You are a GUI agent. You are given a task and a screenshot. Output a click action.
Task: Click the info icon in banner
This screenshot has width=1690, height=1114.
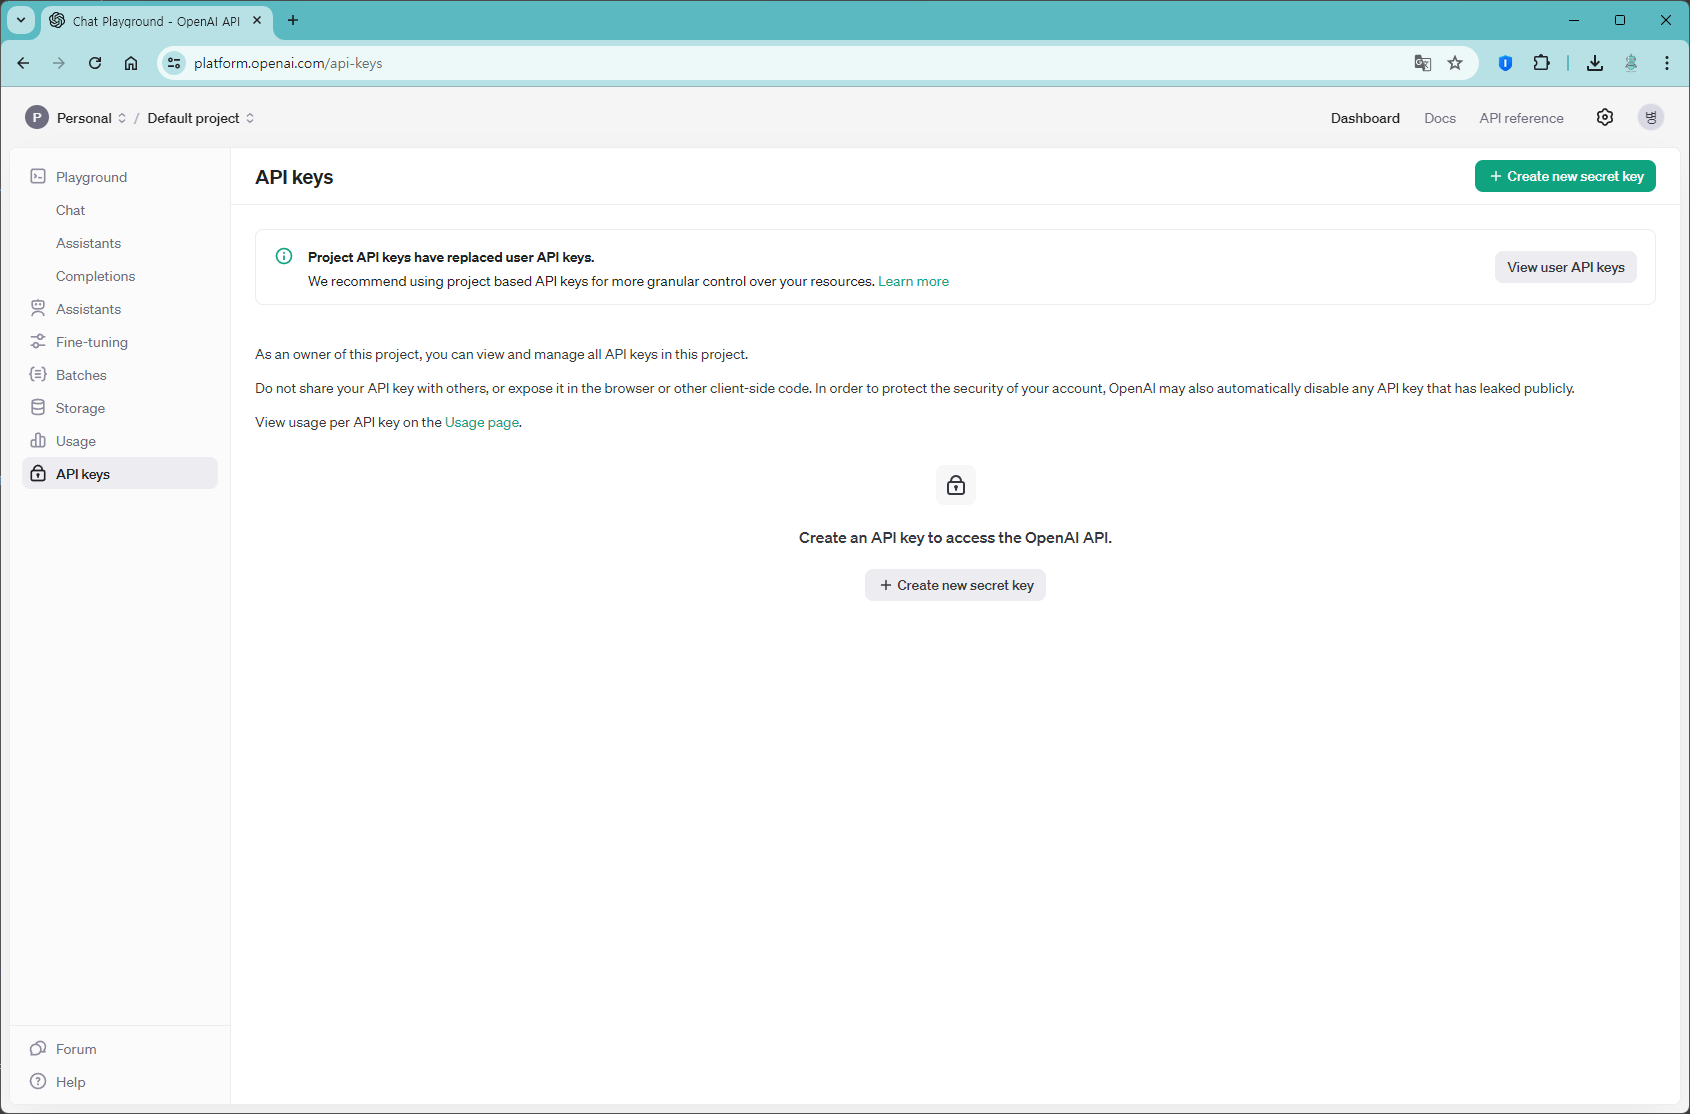pyautogui.click(x=284, y=256)
